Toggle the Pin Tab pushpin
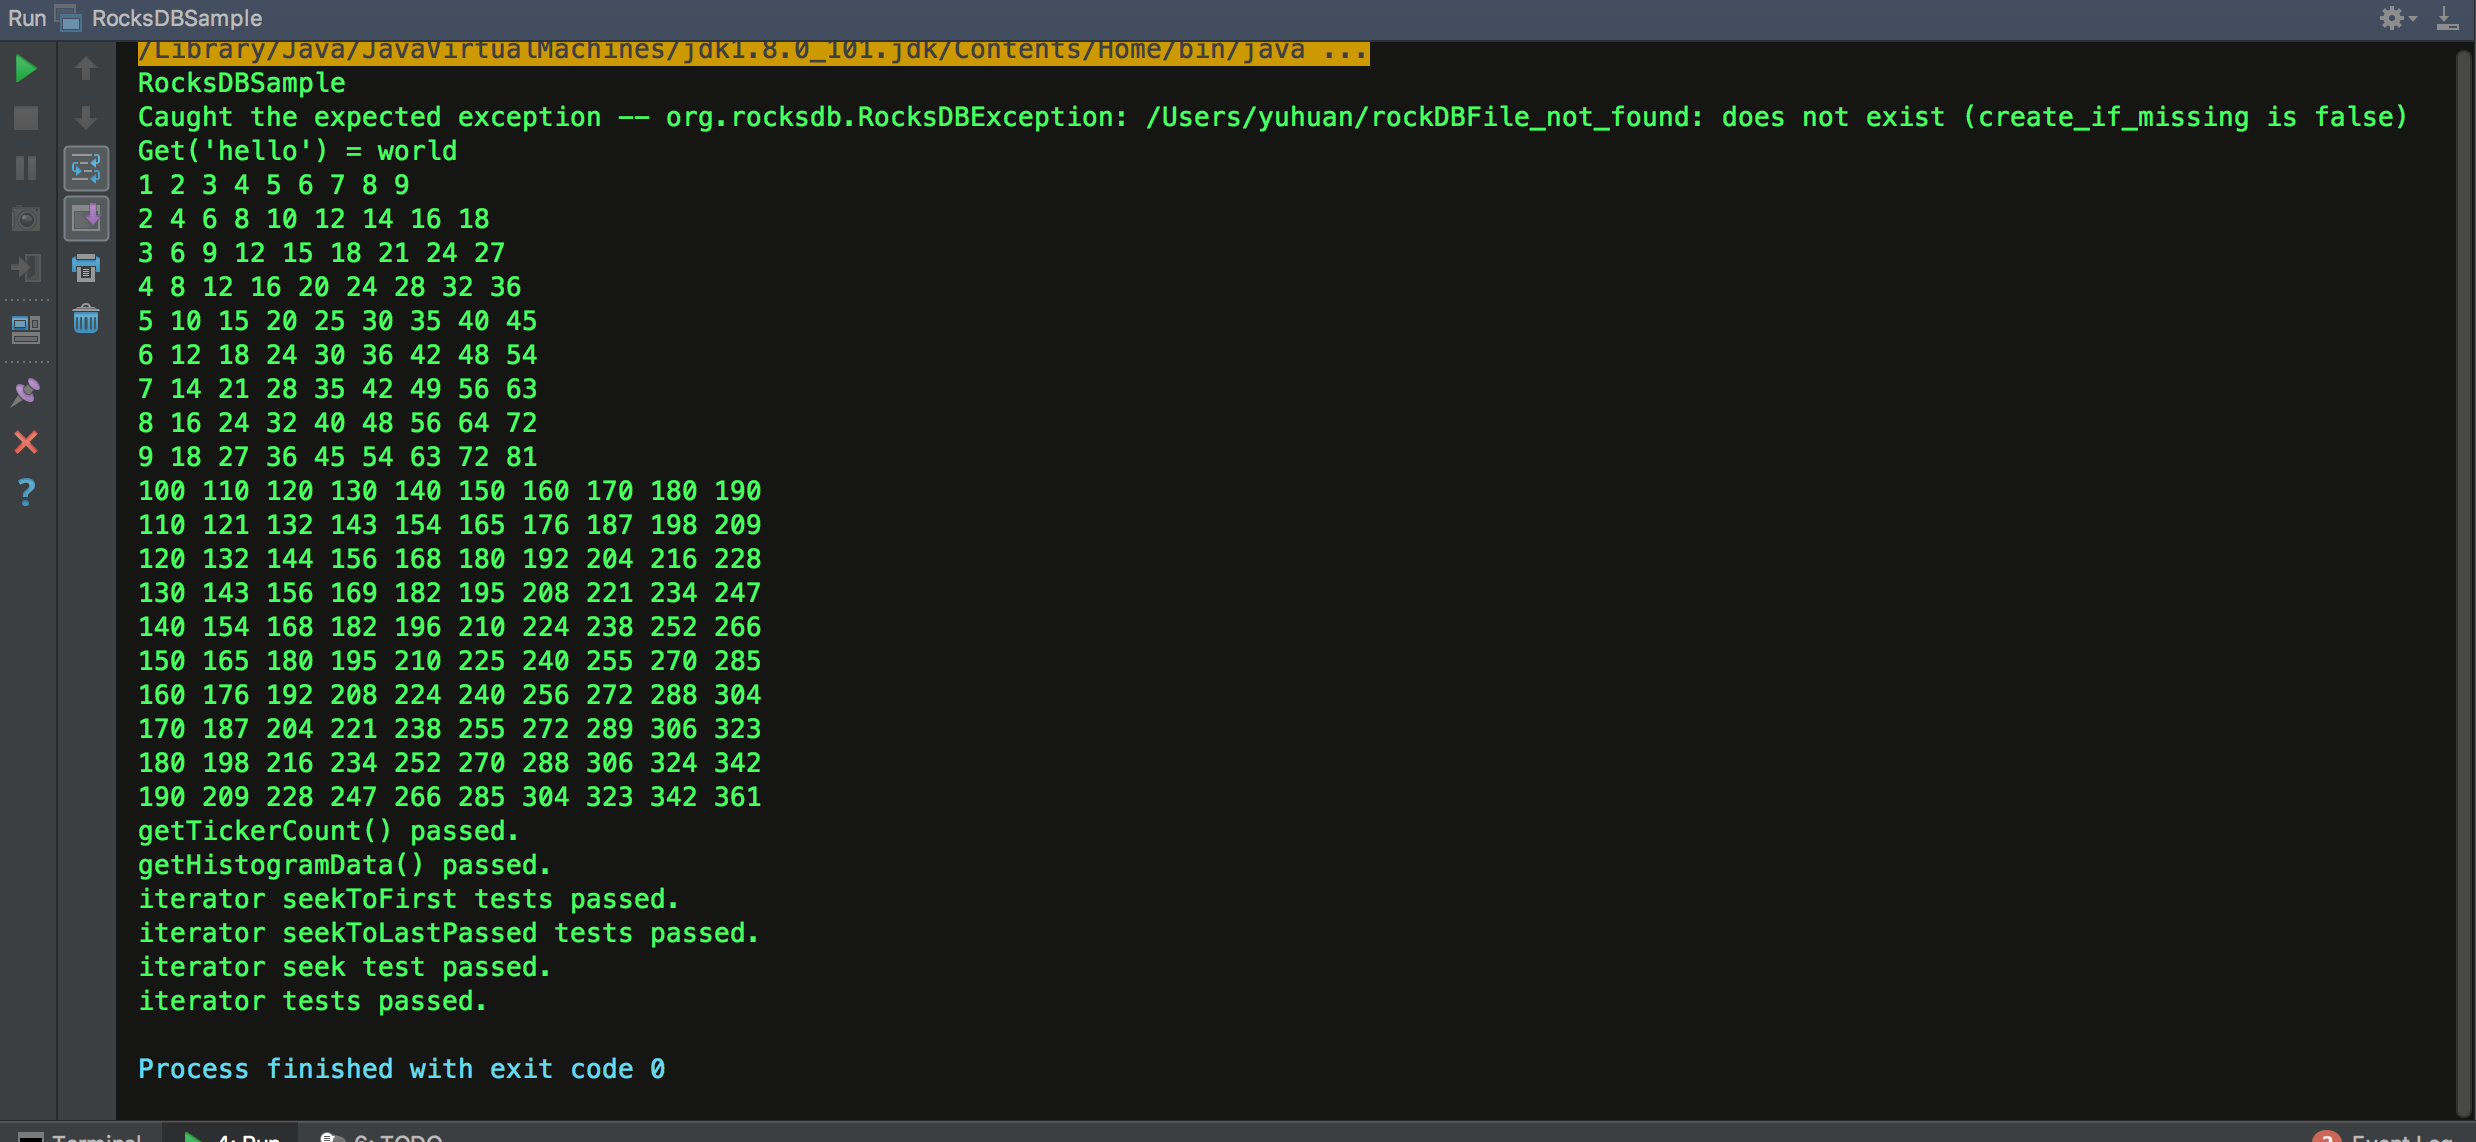2476x1142 pixels. pyautogui.click(x=26, y=392)
